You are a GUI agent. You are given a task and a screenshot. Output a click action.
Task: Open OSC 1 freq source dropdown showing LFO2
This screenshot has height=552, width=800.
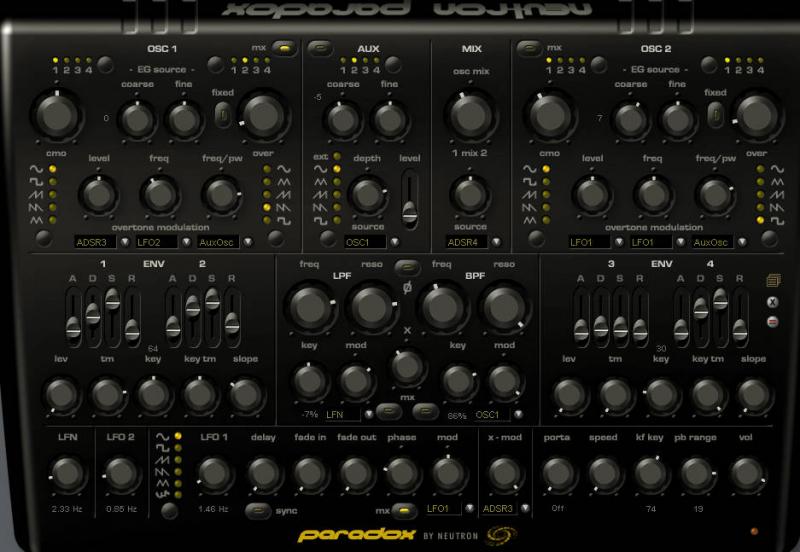[186, 242]
